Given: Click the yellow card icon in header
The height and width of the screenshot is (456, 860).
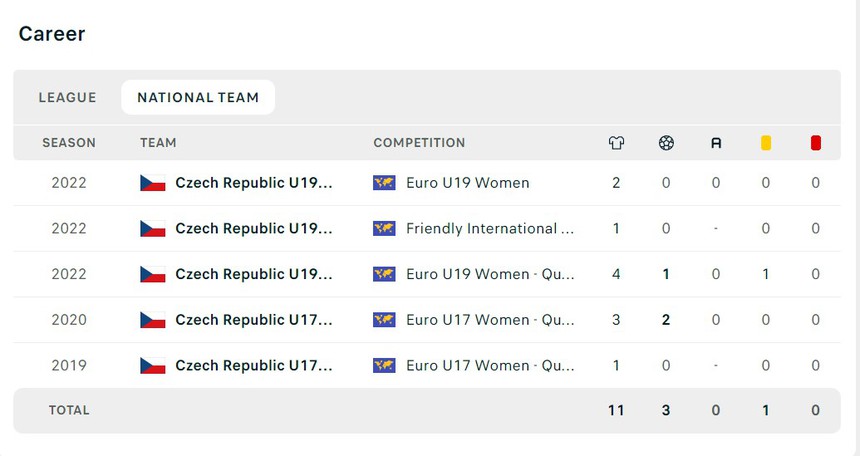Looking at the screenshot, I should coord(766,143).
